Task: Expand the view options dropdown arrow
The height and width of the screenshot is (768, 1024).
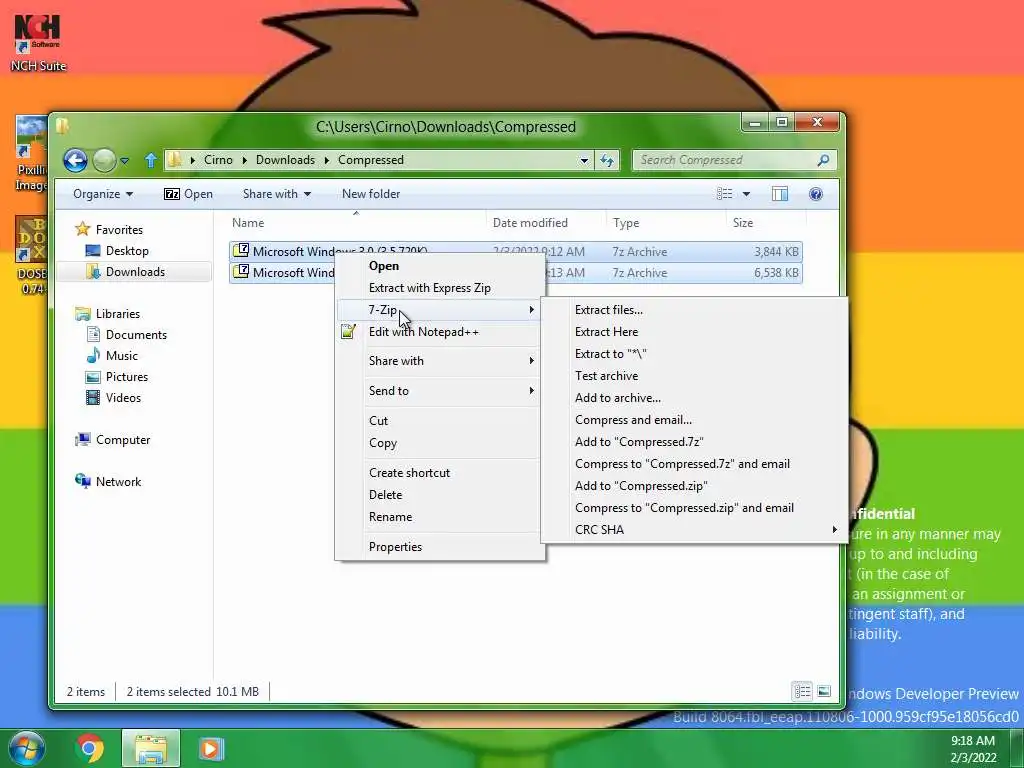Action: click(746, 194)
